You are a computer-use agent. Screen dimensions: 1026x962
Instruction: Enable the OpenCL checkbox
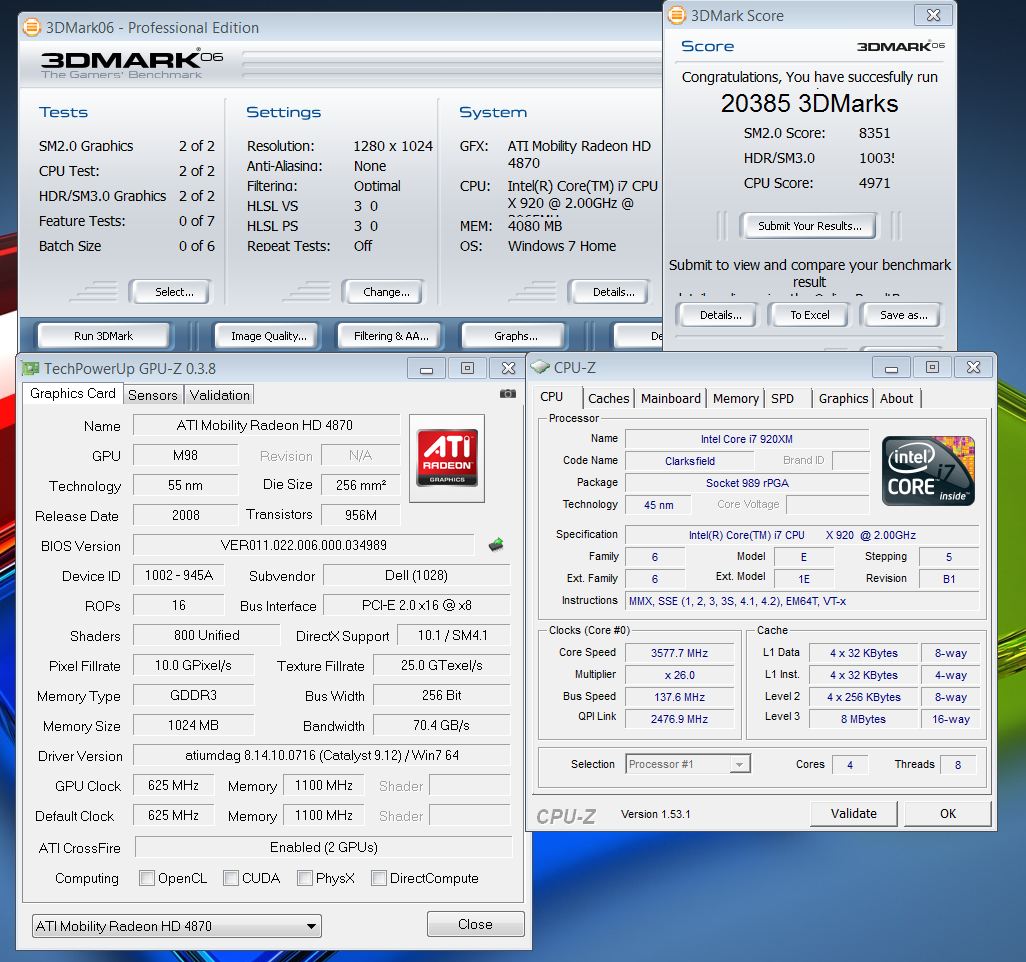[147, 878]
